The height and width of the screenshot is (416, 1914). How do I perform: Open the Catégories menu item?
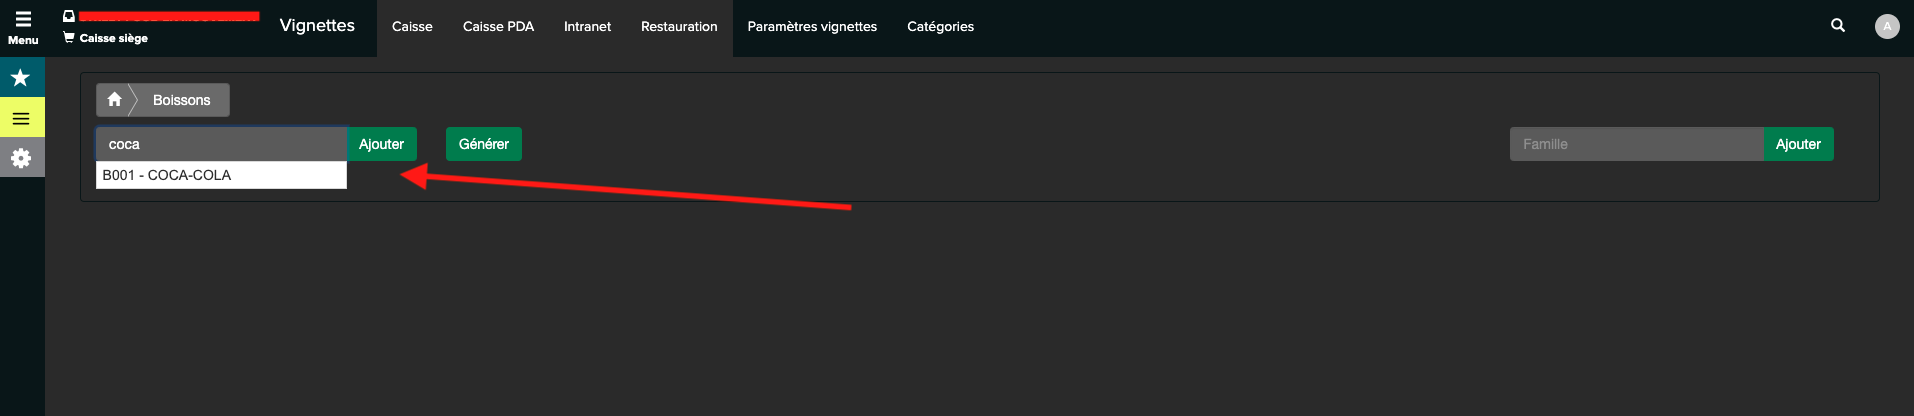940,27
